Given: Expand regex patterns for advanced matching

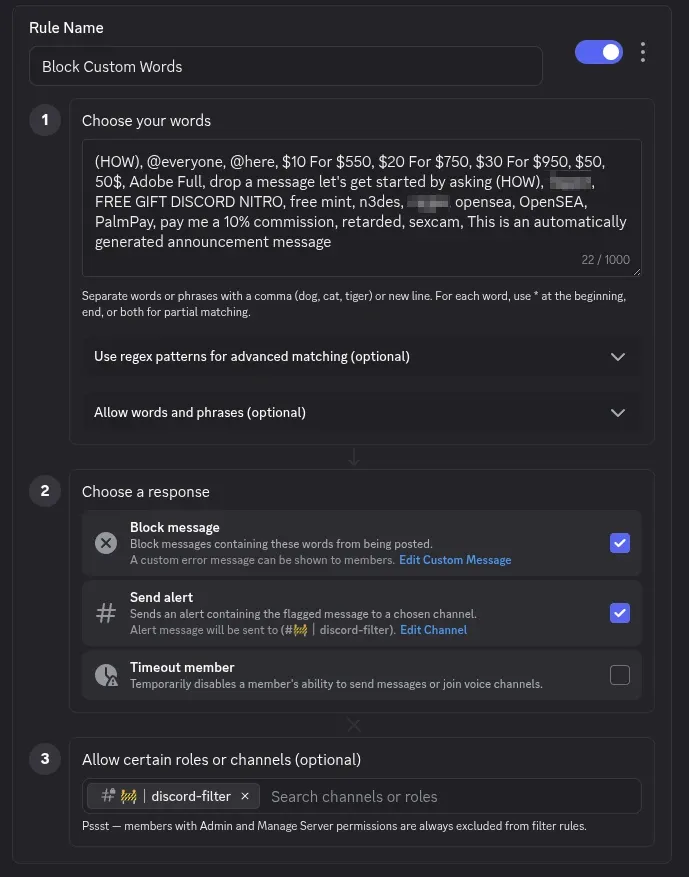Looking at the screenshot, I should click(x=617, y=357).
